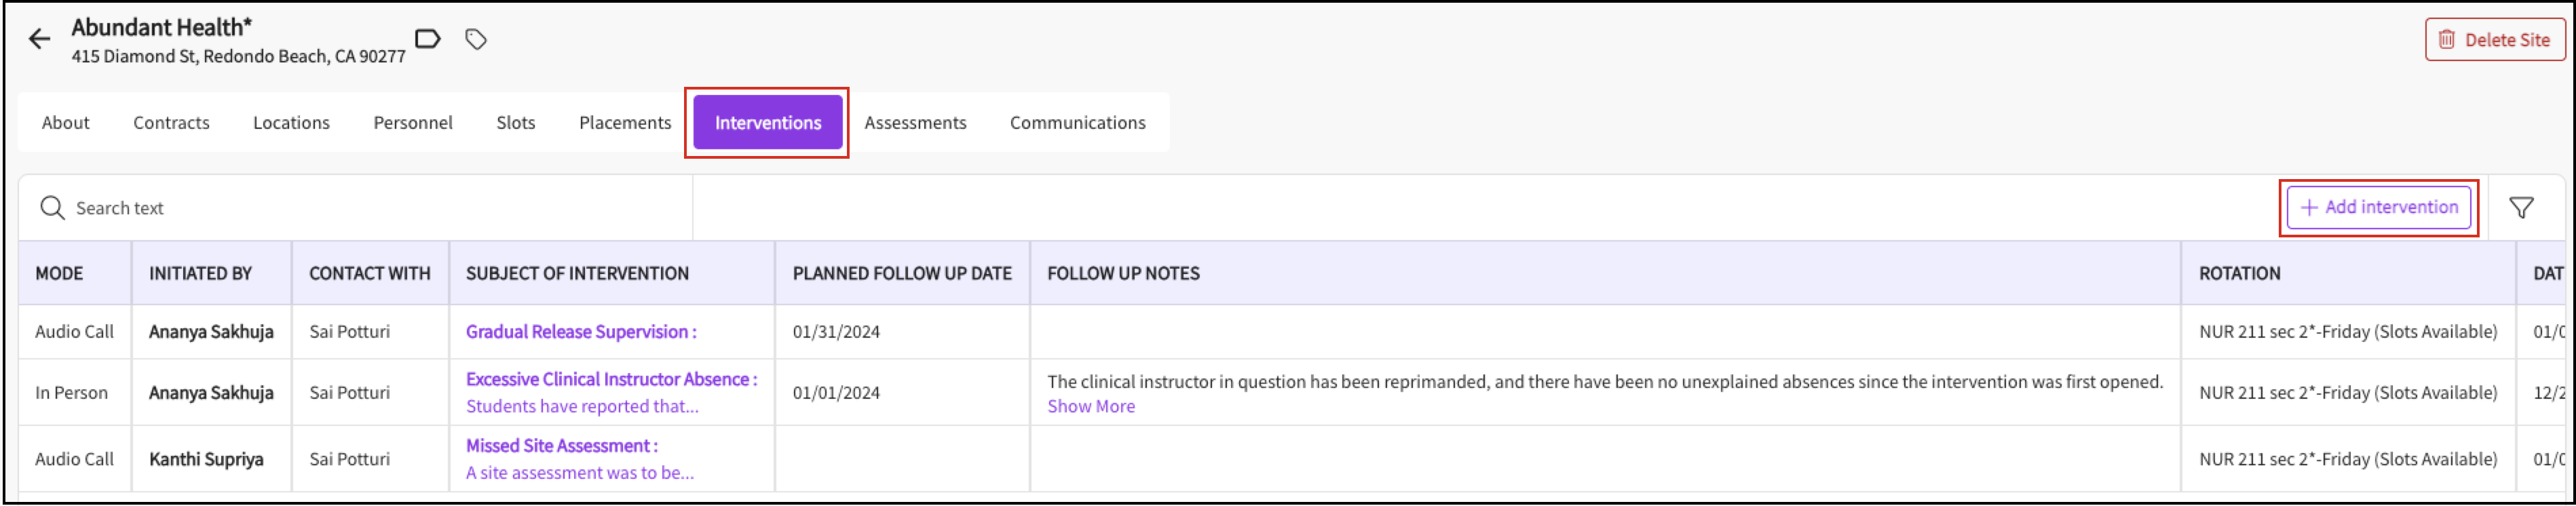The width and height of the screenshot is (2576, 506).
Task: Open the Slots tab
Action: click(516, 123)
